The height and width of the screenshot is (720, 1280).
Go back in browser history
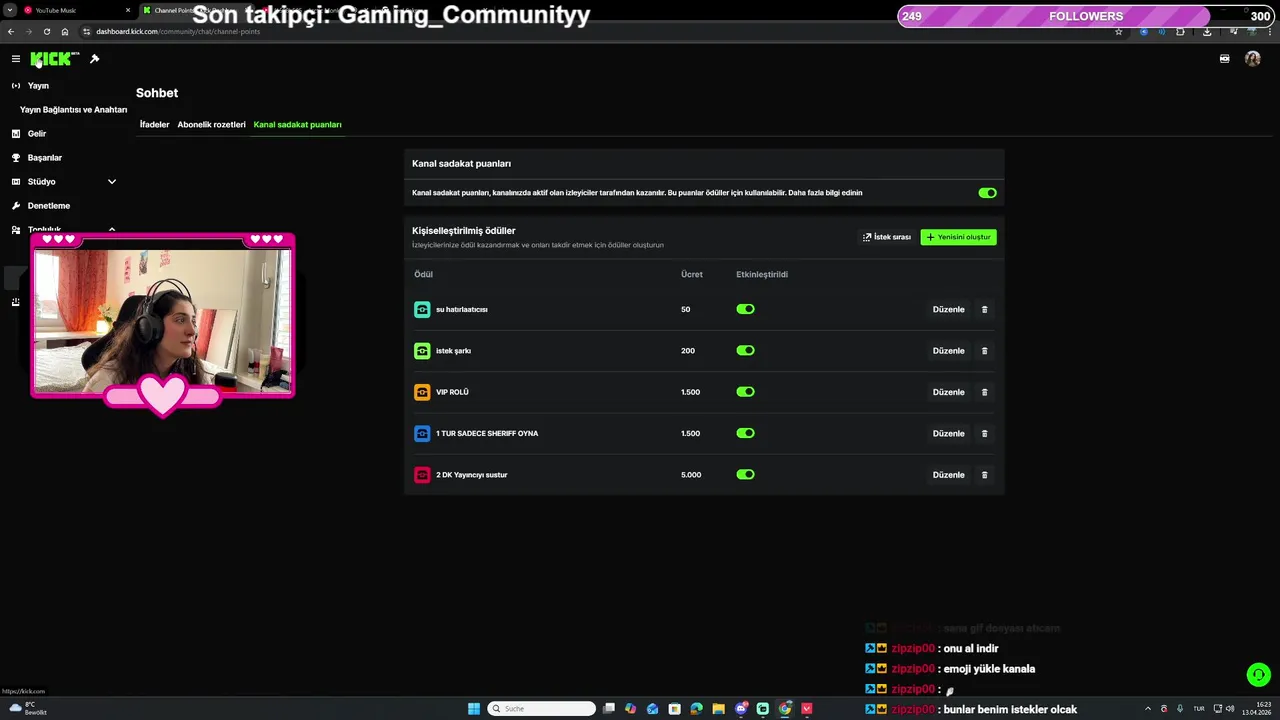pos(11,31)
